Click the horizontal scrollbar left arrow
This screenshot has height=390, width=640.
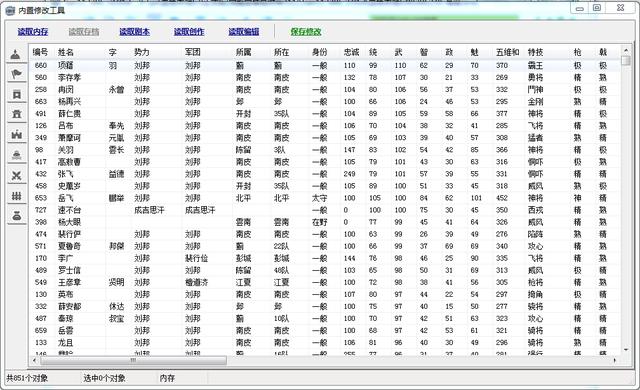click(35, 360)
